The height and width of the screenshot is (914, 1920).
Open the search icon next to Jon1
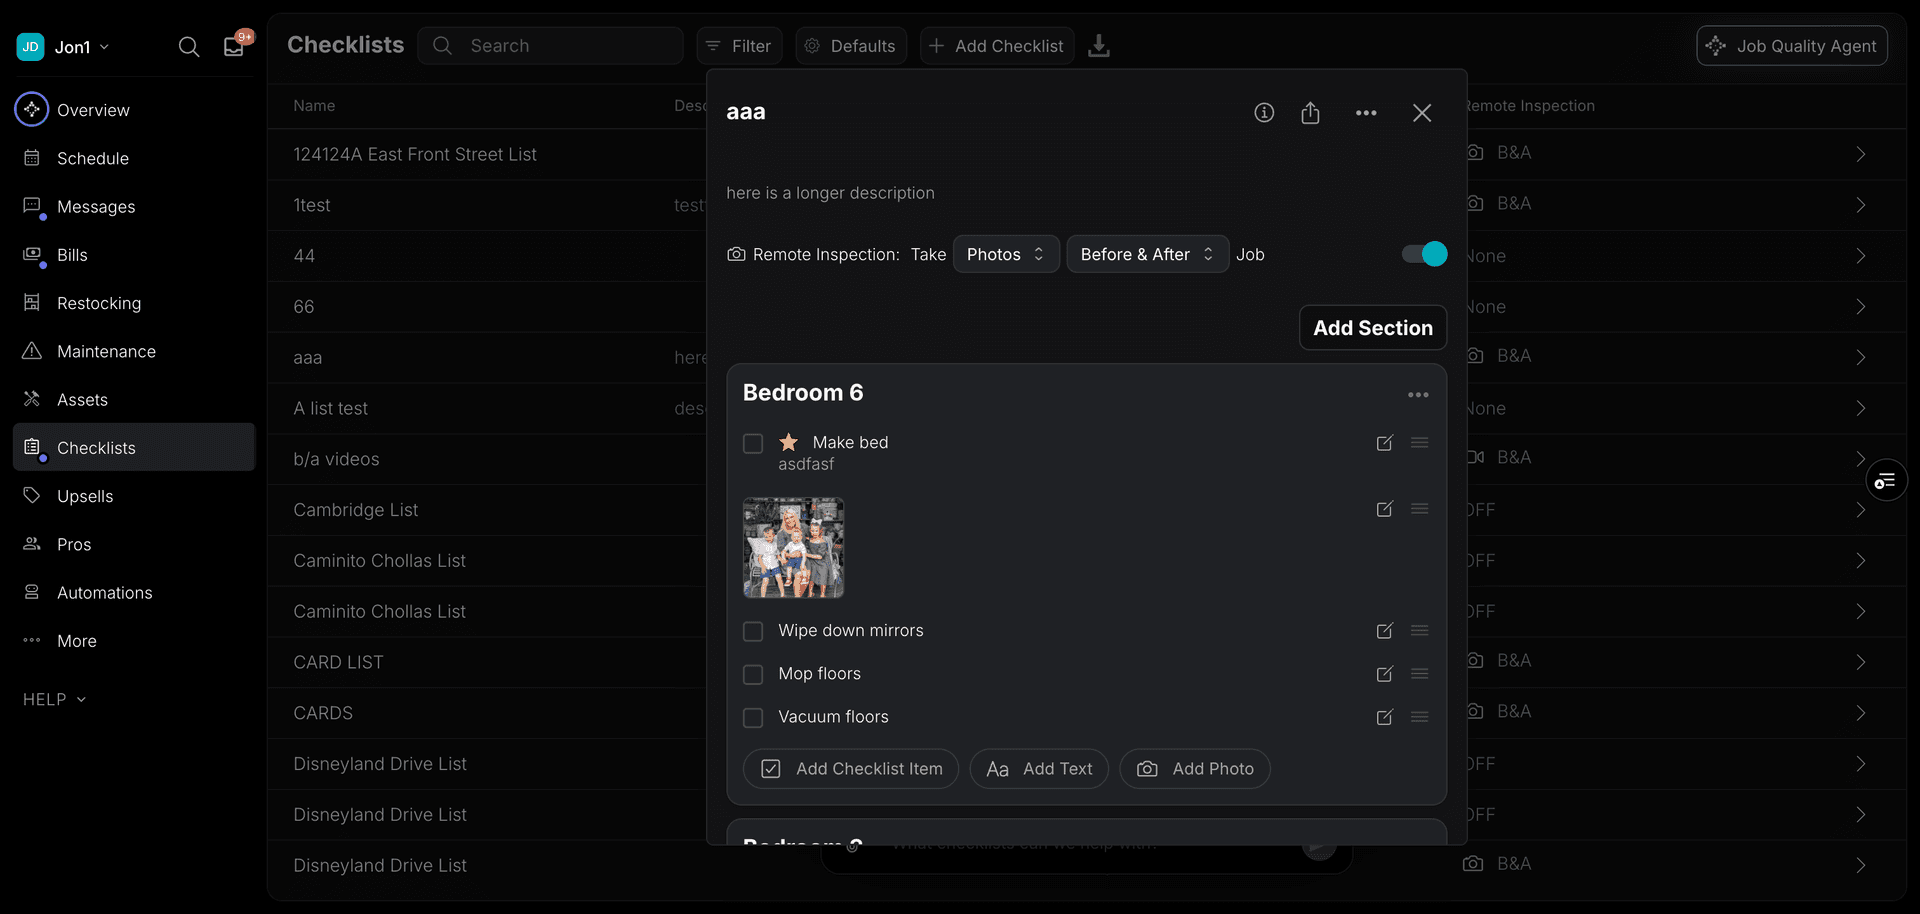click(x=189, y=46)
